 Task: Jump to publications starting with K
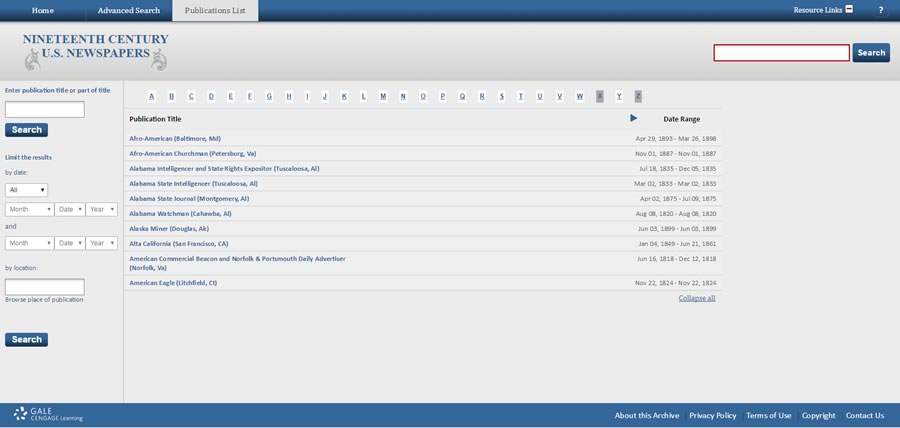(x=344, y=96)
